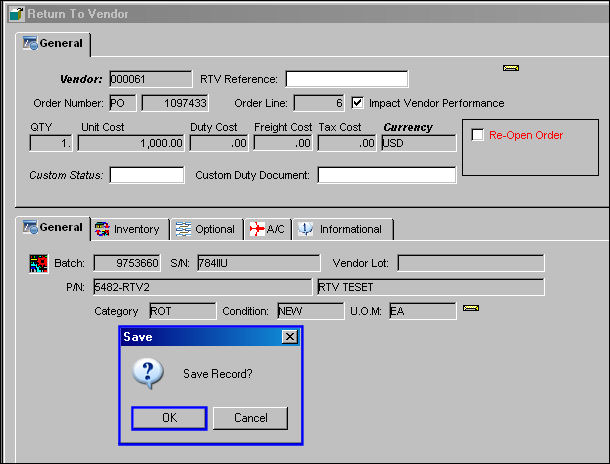Image resolution: width=610 pixels, height=464 pixels.
Task: Click the Order Number type field PO
Action: coord(123,103)
